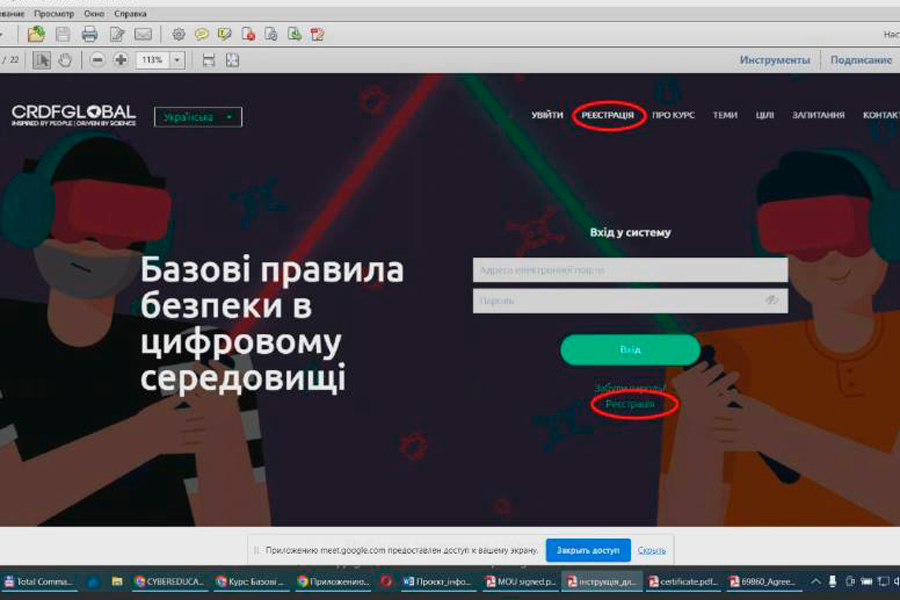Click the forgot password link
900x600 pixels.
[x=630, y=388]
